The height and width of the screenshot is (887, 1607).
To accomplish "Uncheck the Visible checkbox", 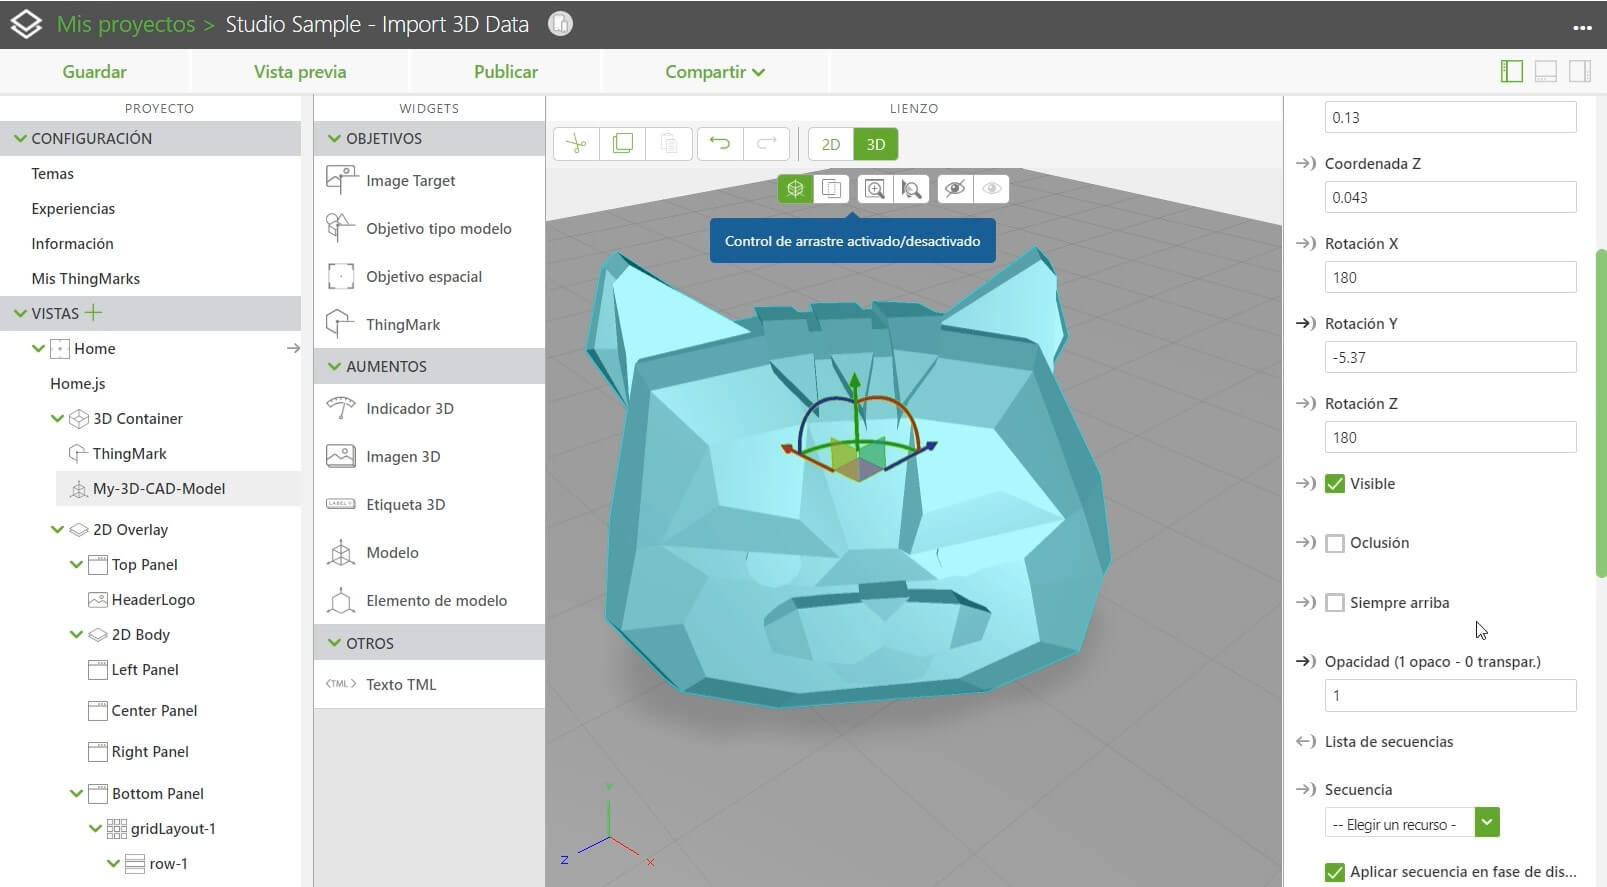I will coord(1335,484).
